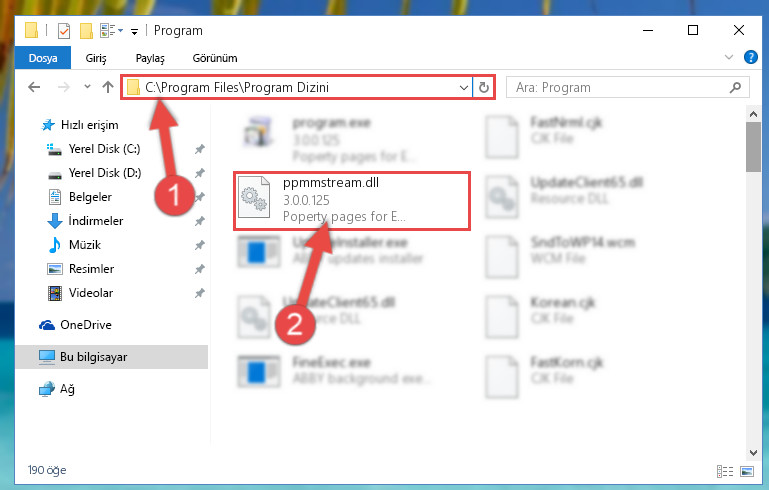Click the Properties checkmark icon in title bar

click(x=64, y=30)
